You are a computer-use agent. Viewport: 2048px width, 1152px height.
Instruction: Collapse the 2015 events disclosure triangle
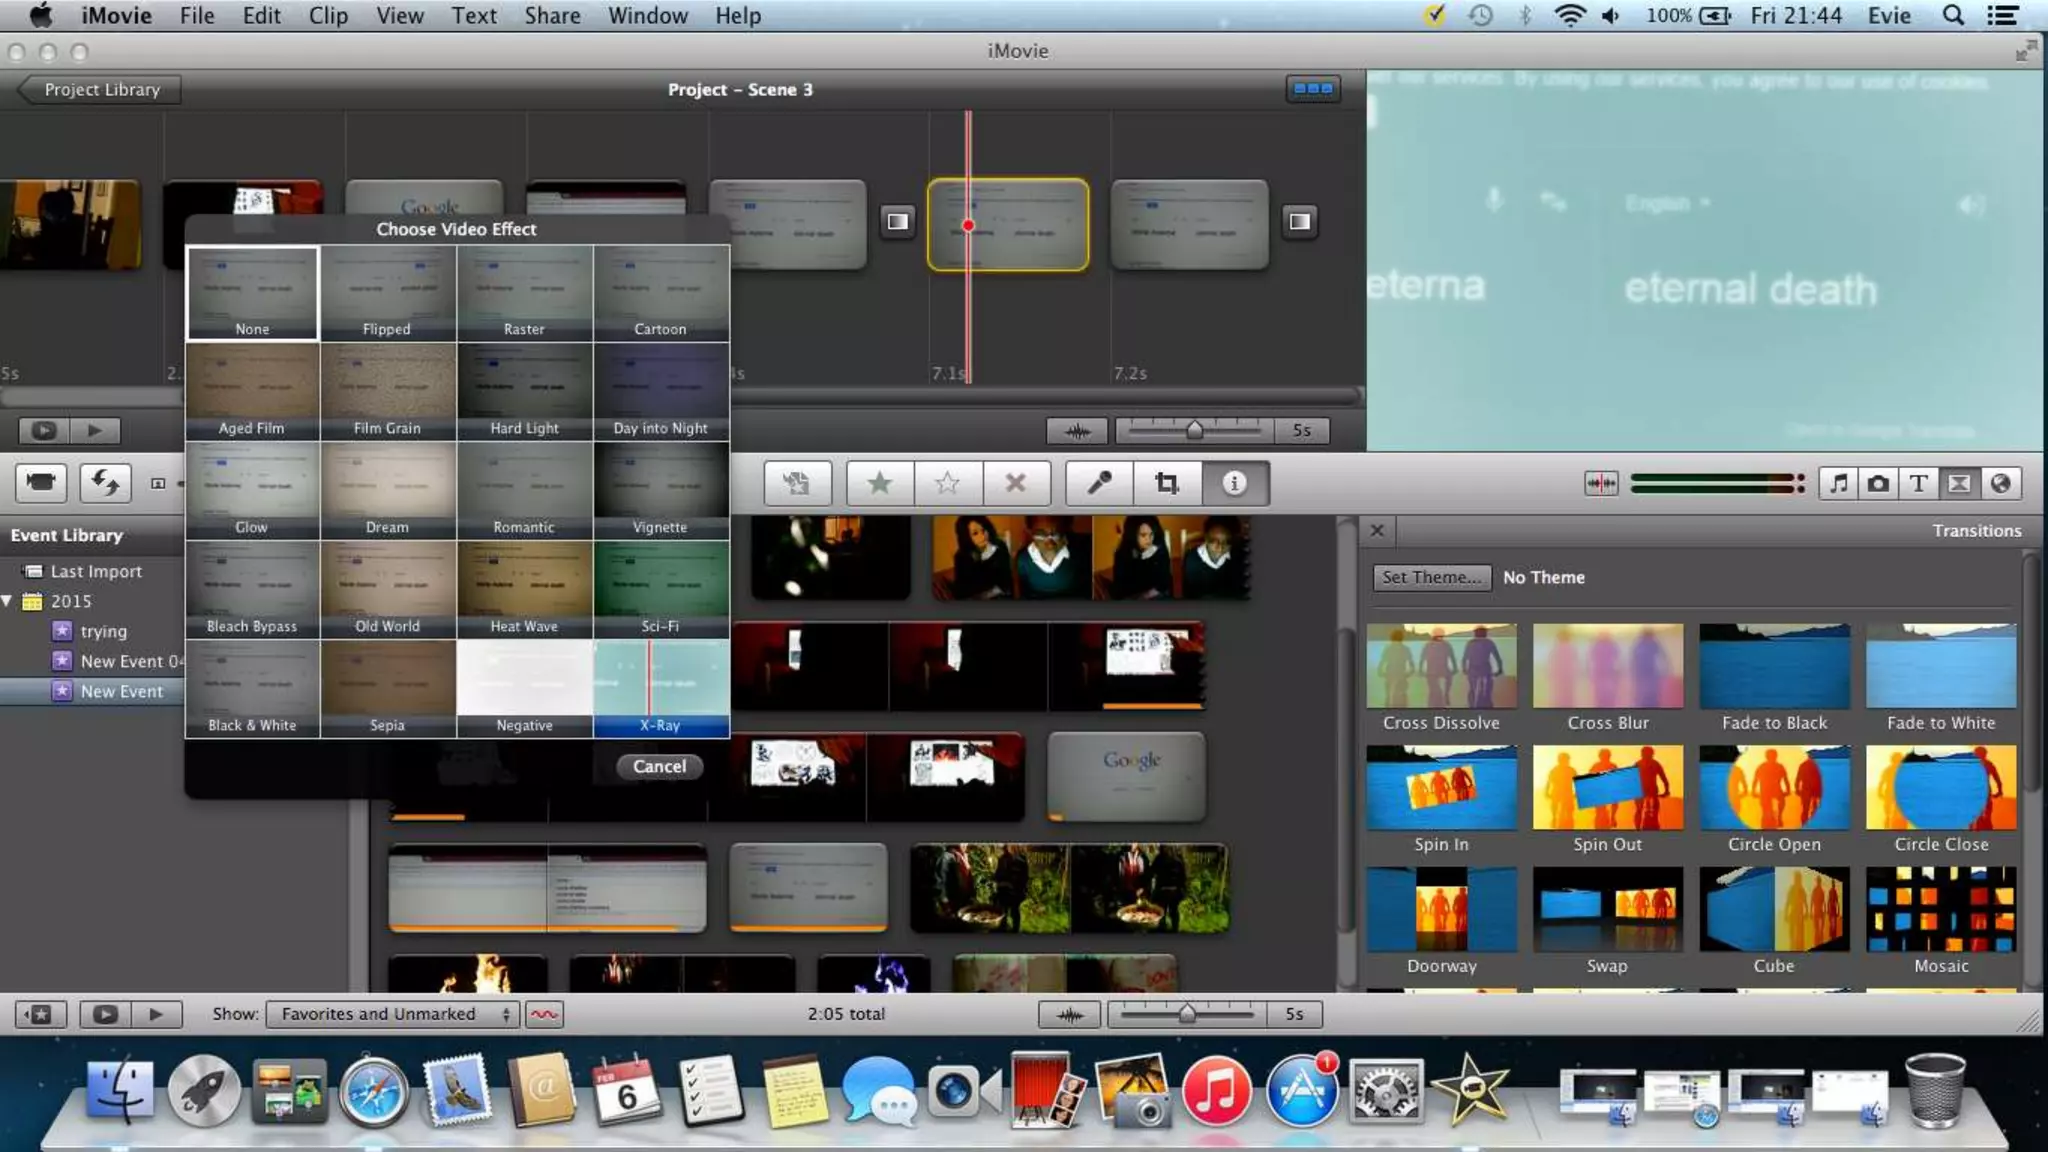pos(8,601)
